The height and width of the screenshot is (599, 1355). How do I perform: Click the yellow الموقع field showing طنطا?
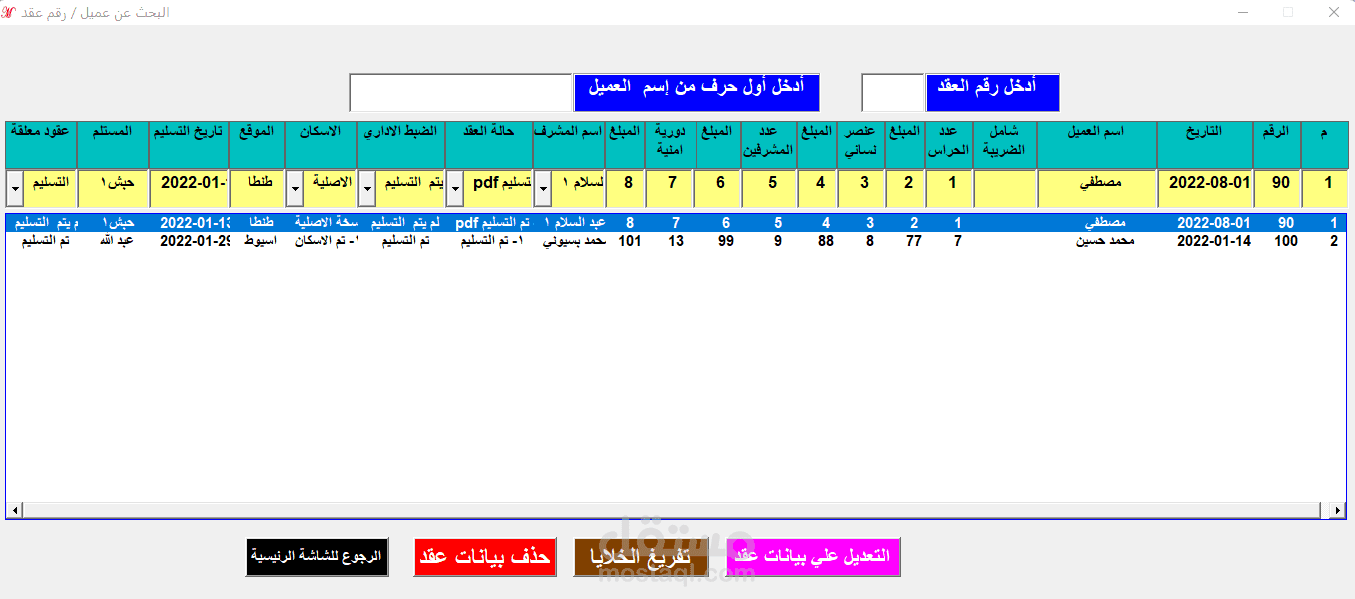pyautogui.click(x=257, y=186)
